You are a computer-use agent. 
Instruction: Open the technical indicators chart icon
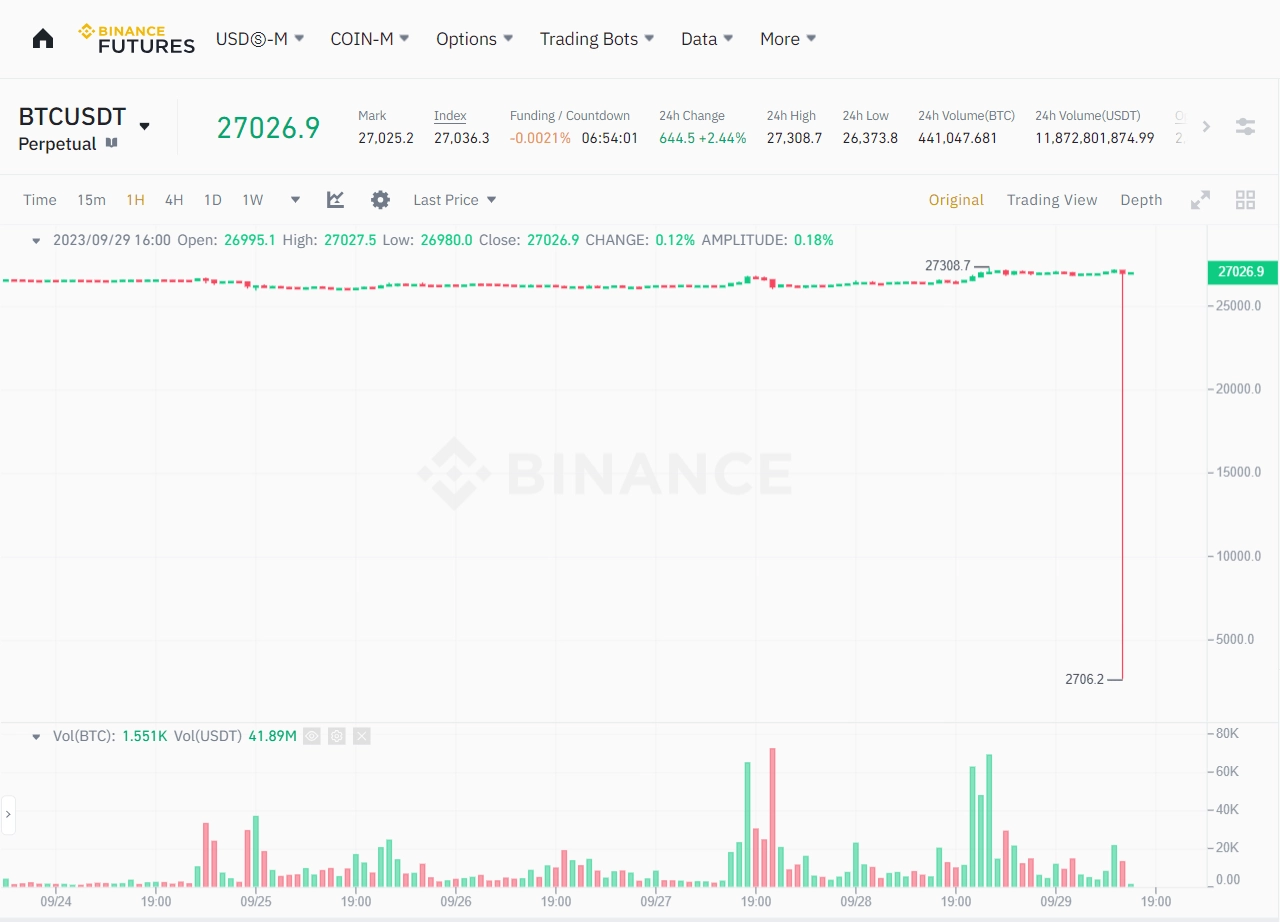click(x=335, y=199)
